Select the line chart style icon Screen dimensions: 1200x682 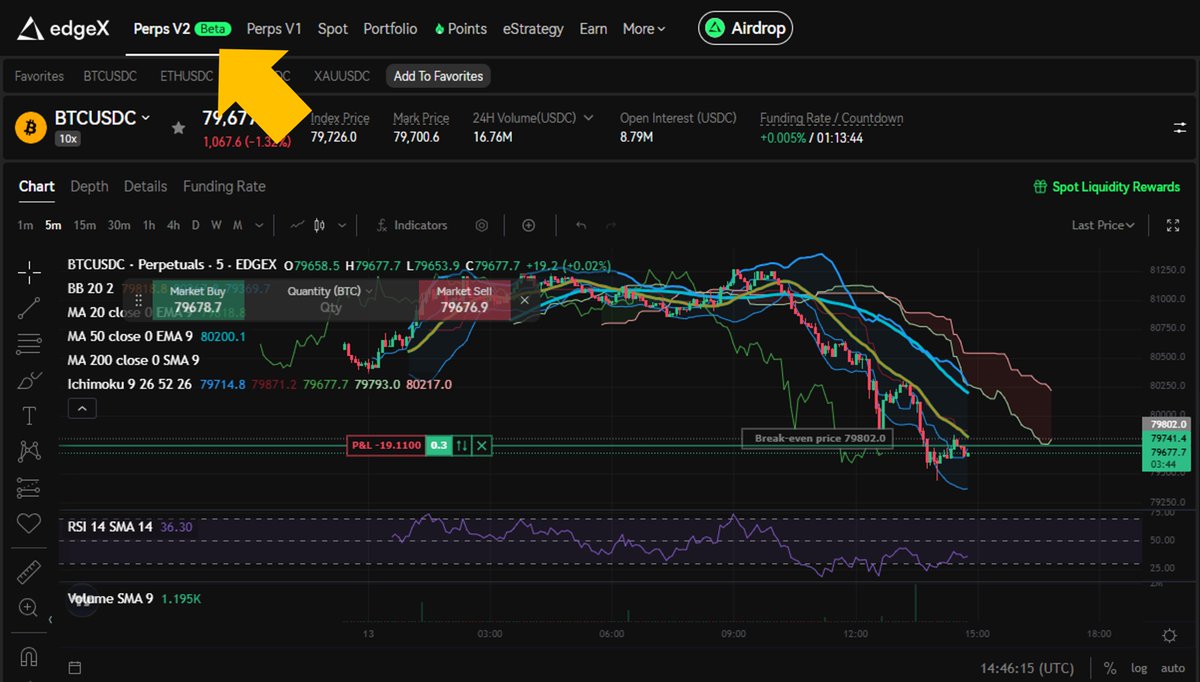point(297,225)
